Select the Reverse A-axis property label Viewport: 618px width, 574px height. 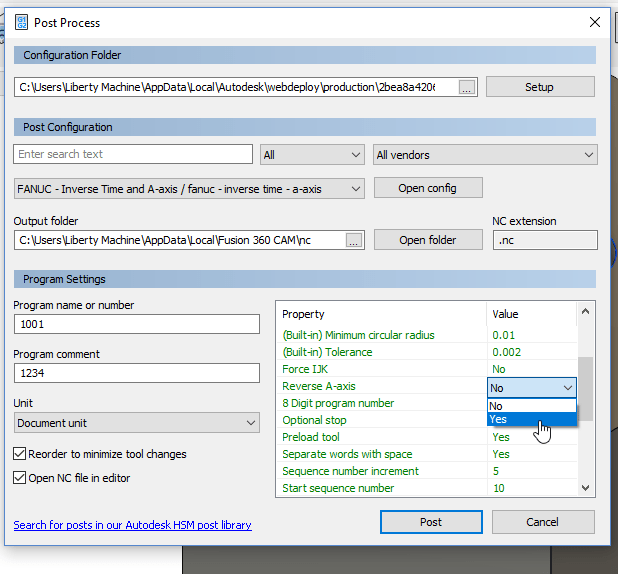pos(319,386)
